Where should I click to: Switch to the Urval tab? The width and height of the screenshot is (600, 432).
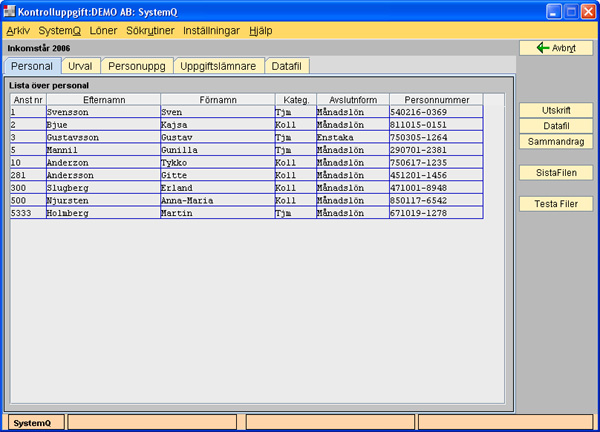point(80,66)
